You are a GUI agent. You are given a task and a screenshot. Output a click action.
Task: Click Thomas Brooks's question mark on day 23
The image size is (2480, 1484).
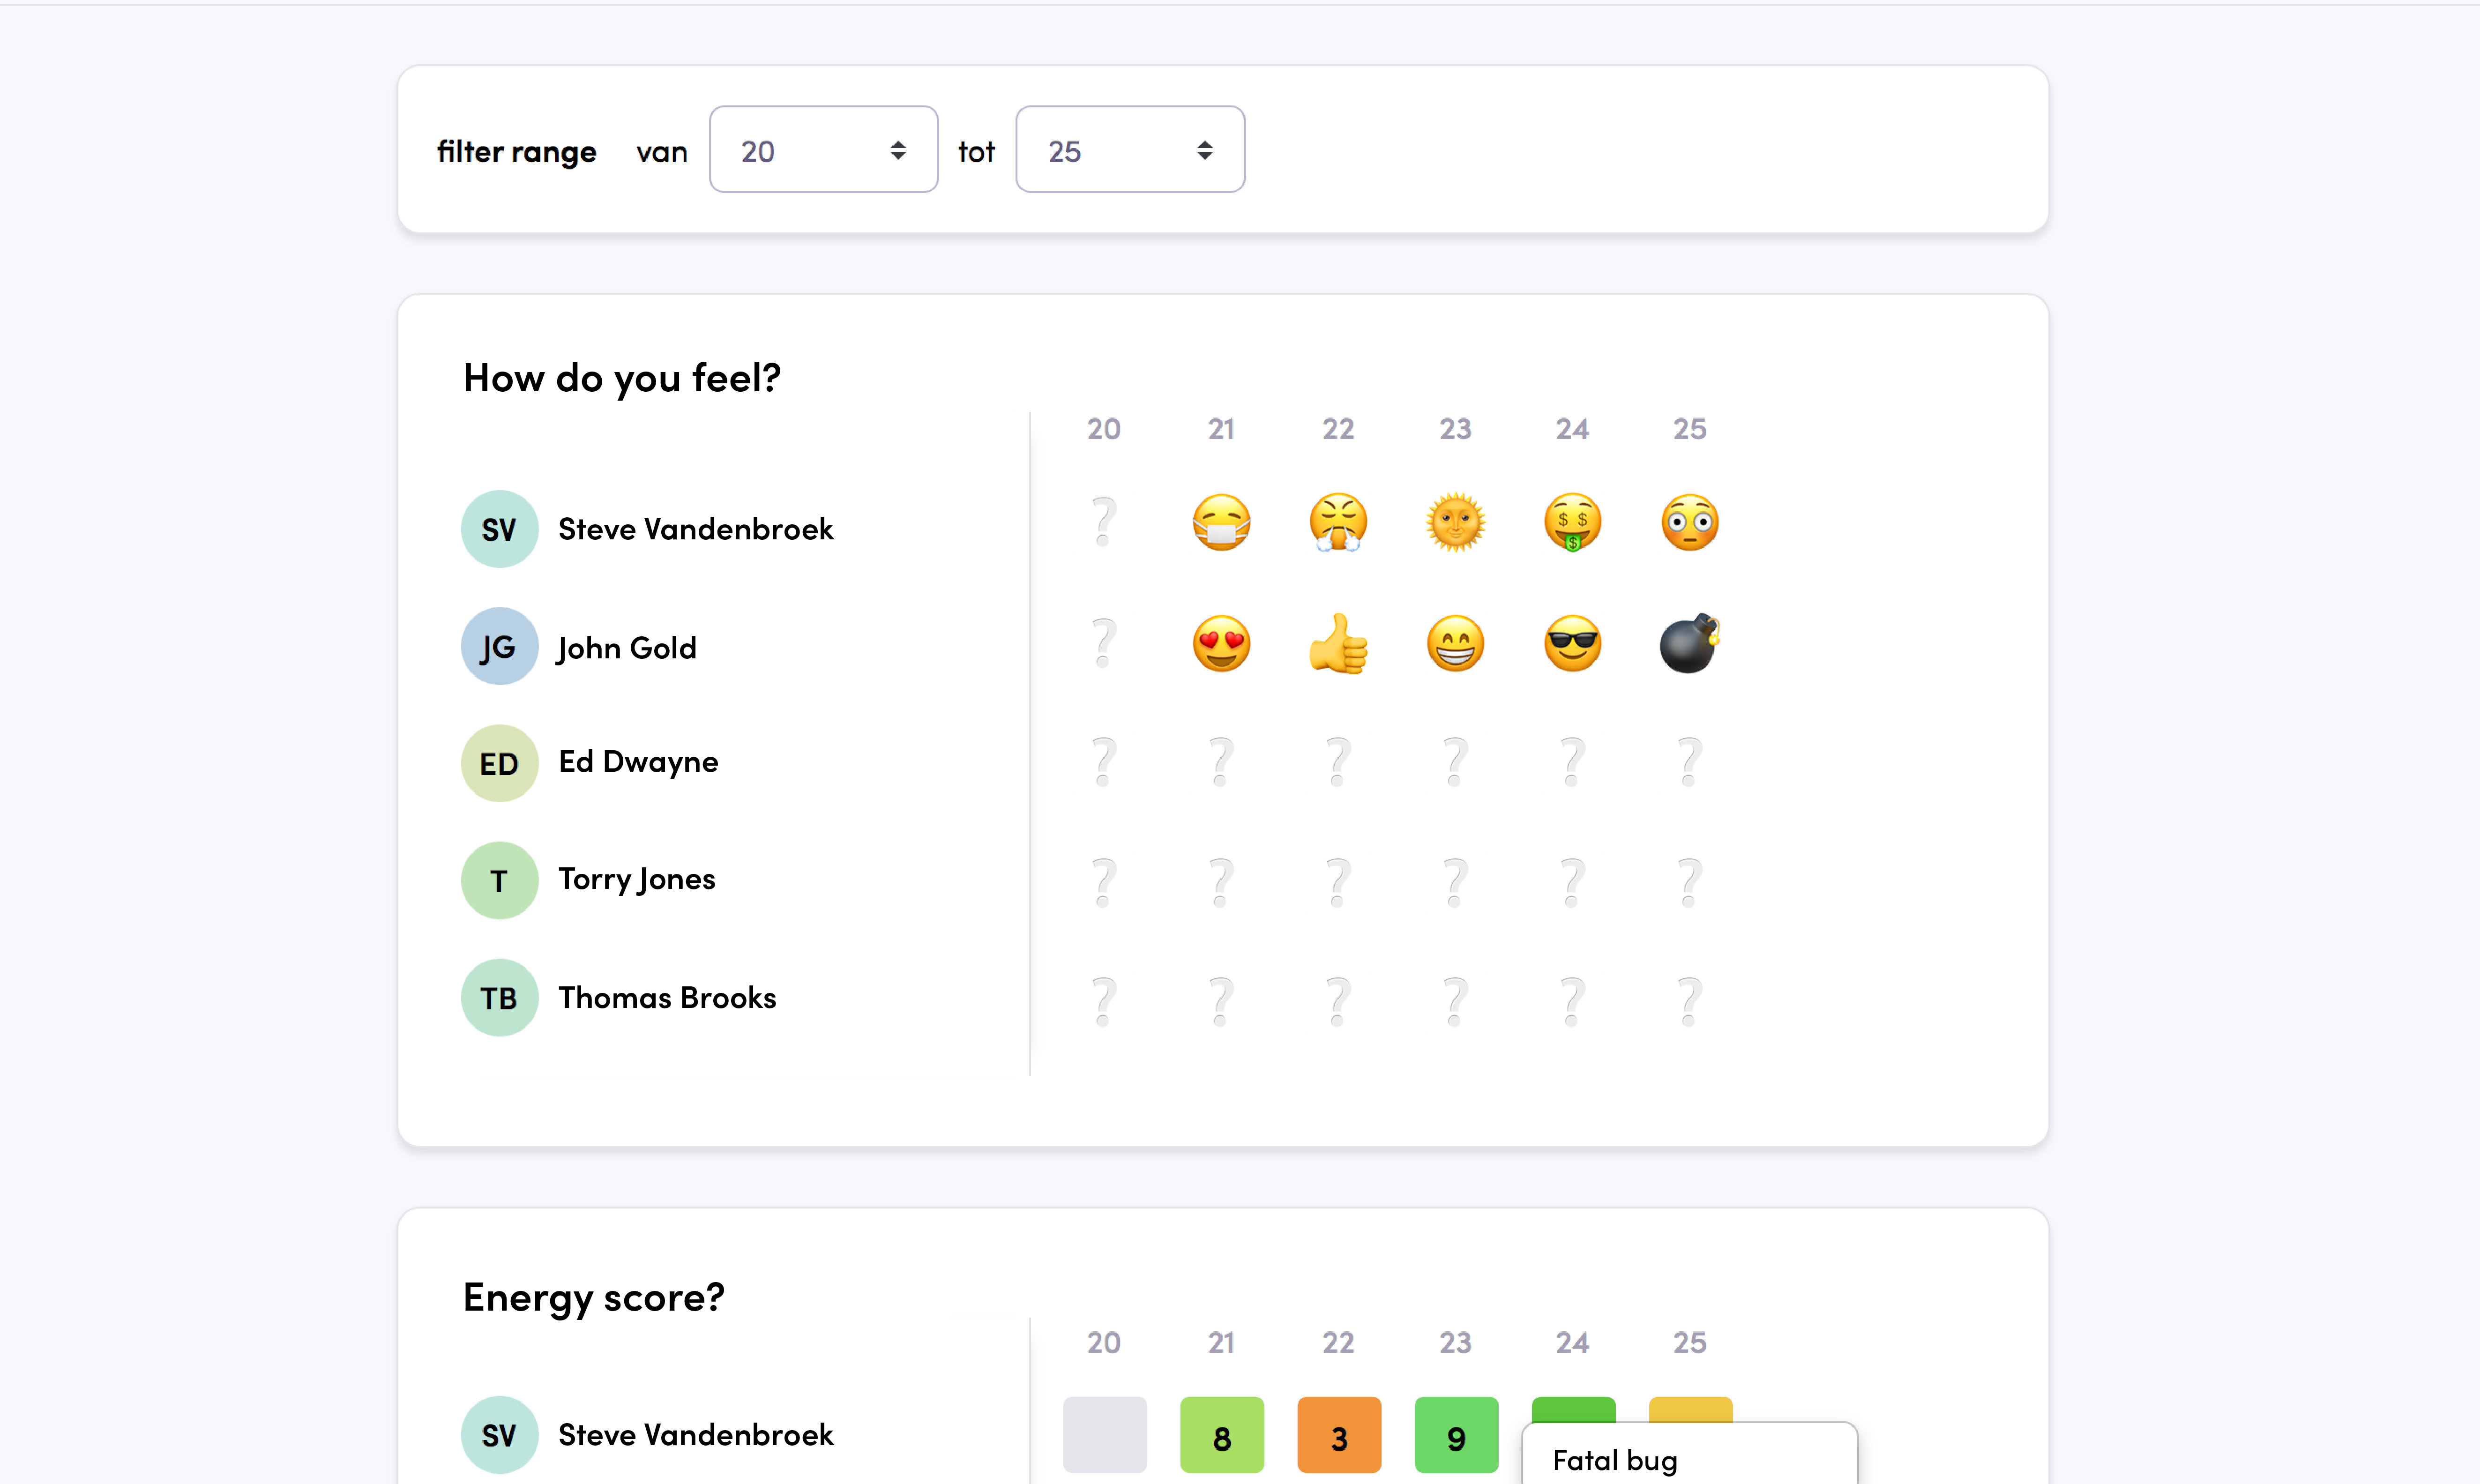coord(1455,1001)
